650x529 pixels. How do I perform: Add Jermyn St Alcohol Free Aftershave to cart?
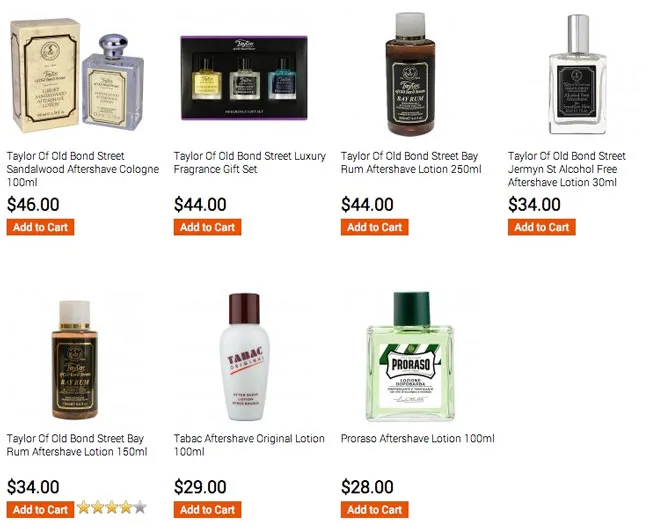tap(541, 227)
